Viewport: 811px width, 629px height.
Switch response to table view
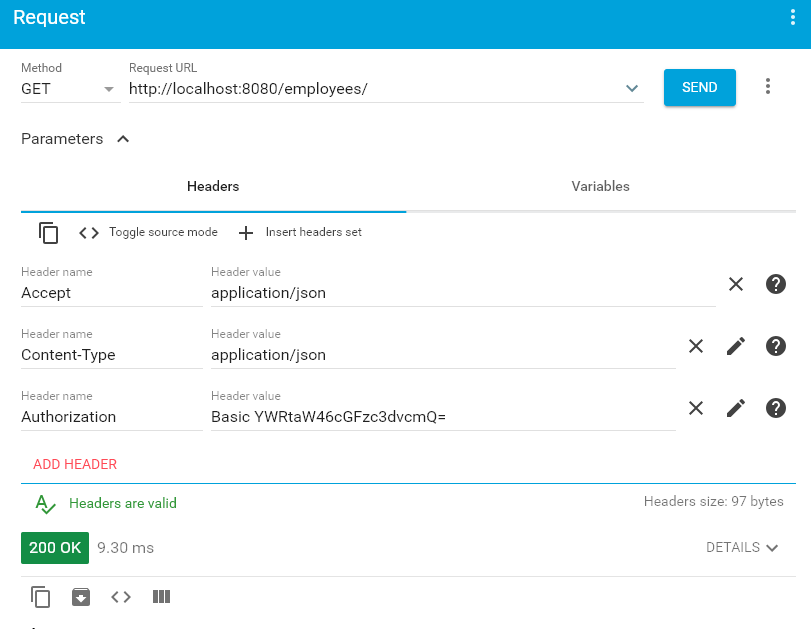161,596
